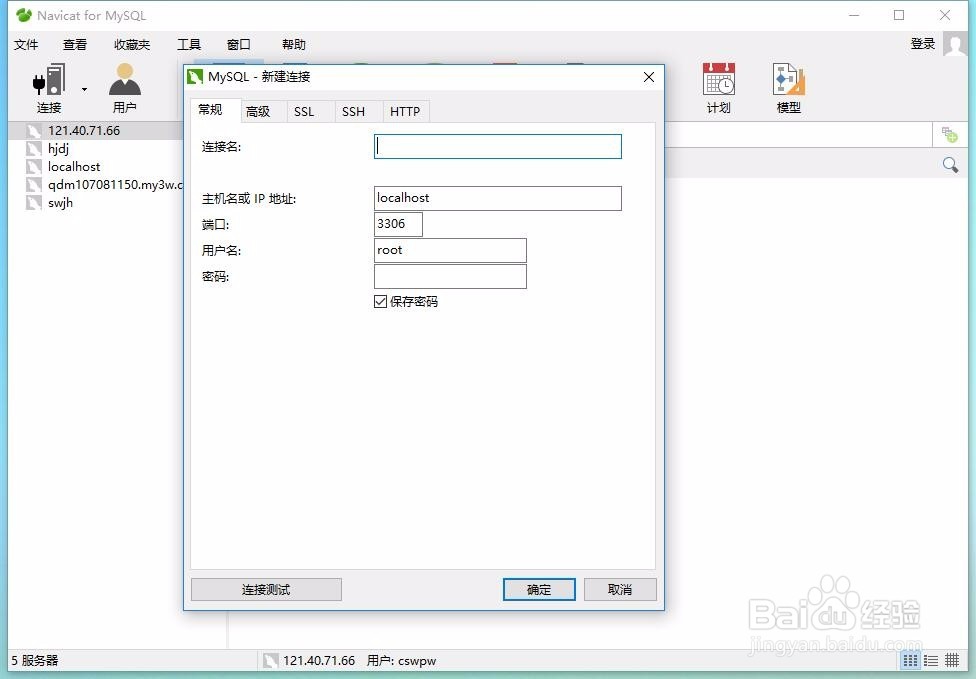
Task: Select grid view icon in bottom right corner
Action: pos(909,660)
